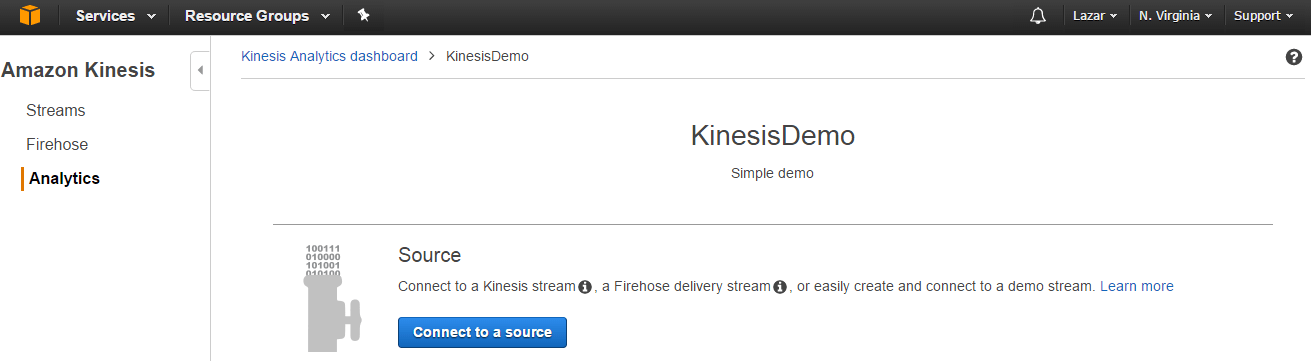Return to Kinesis Analytics dashboard breadcrumb
Viewport: 1311px width, 361px height.
tap(329, 56)
